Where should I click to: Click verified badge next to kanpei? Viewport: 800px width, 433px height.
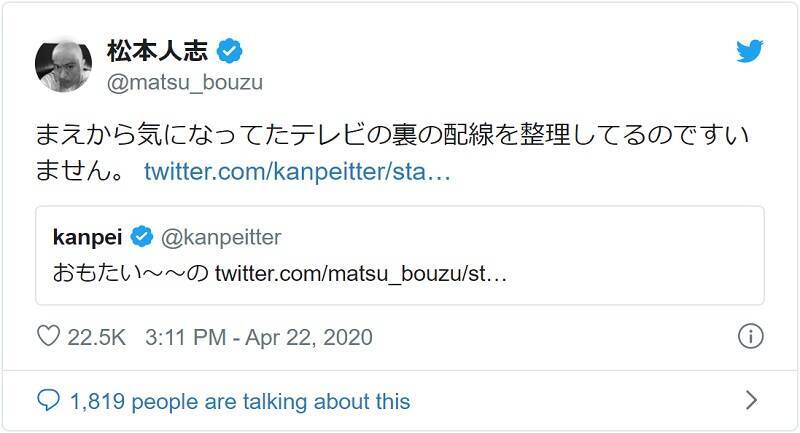click(142, 237)
